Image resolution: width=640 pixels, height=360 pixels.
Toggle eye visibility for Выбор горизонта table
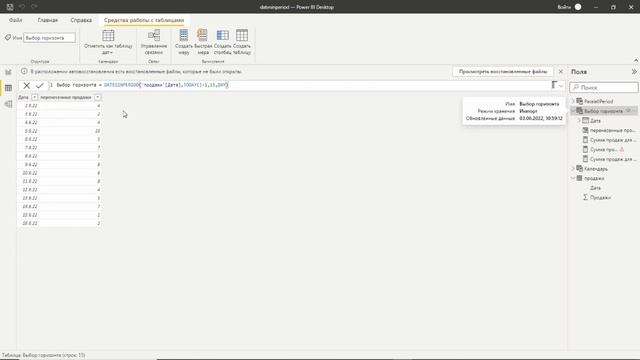click(x=629, y=111)
